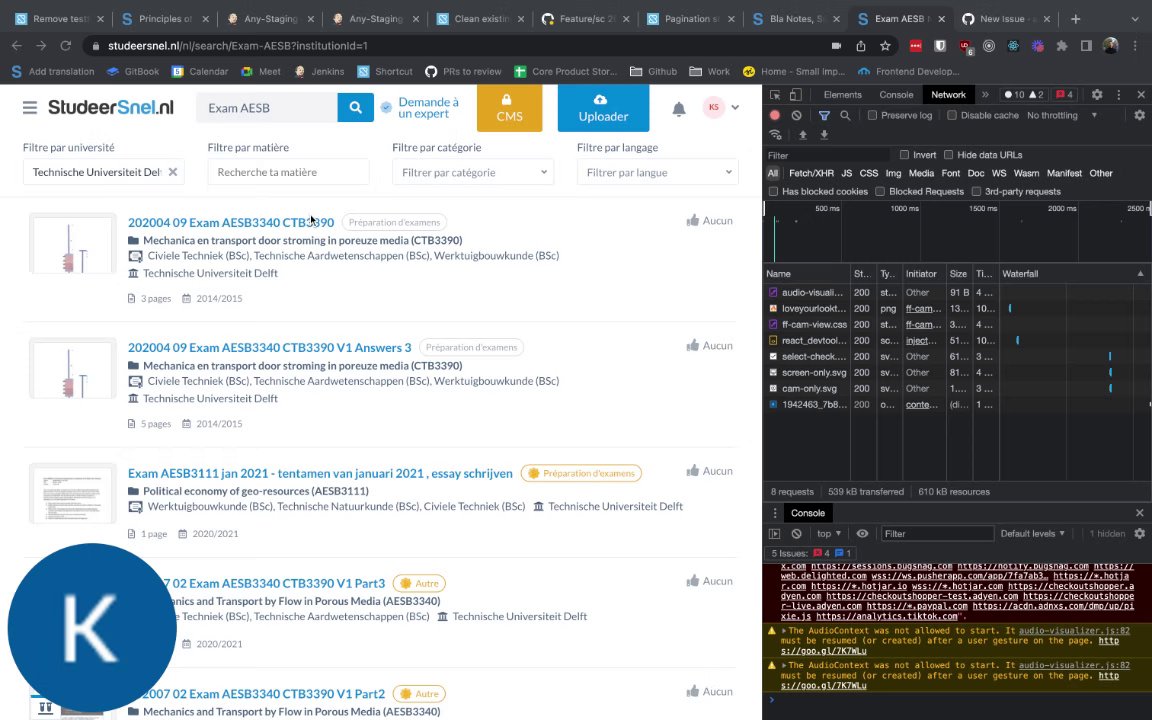The height and width of the screenshot is (720, 1152).
Task: Clear the network log
Action: pyautogui.click(x=796, y=115)
